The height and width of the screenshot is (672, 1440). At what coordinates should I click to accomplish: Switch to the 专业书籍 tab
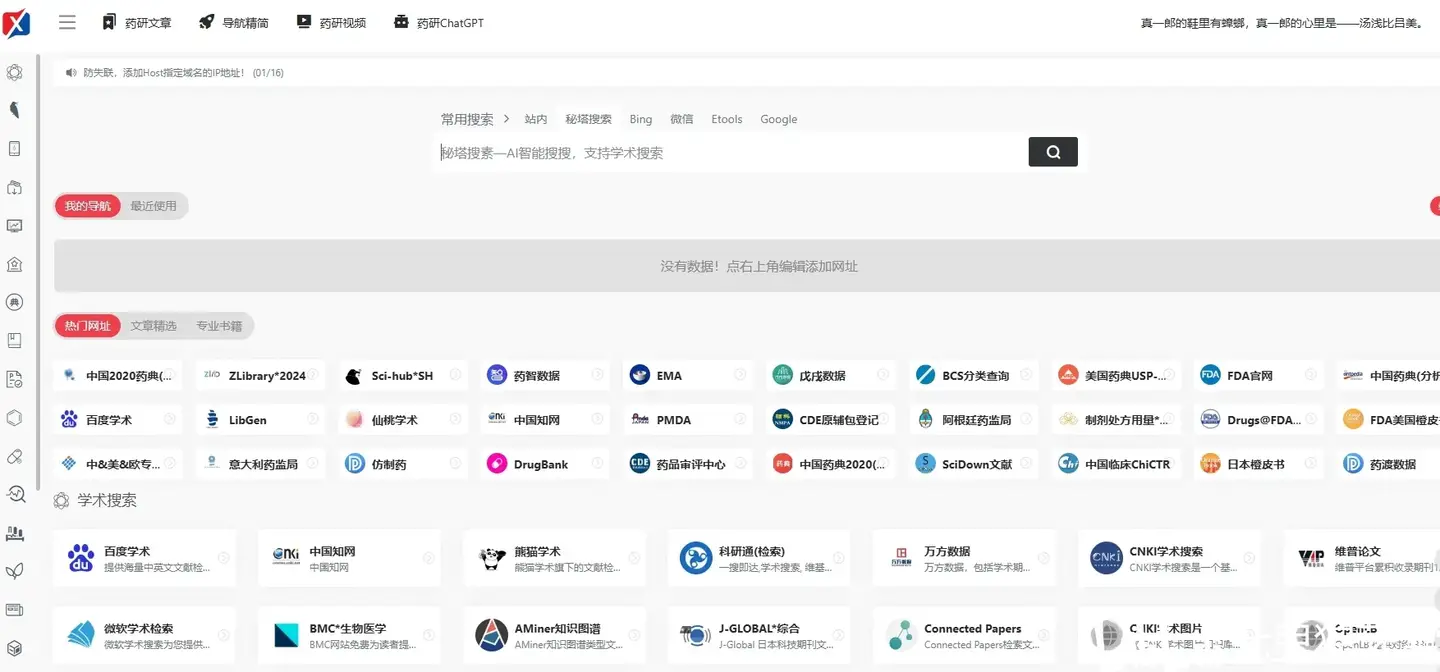[219, 326]
